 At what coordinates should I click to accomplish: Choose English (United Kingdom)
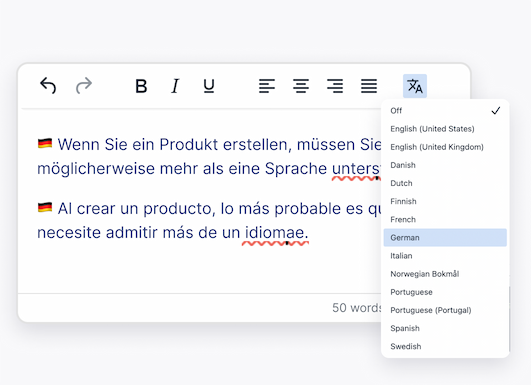point(445,147)
